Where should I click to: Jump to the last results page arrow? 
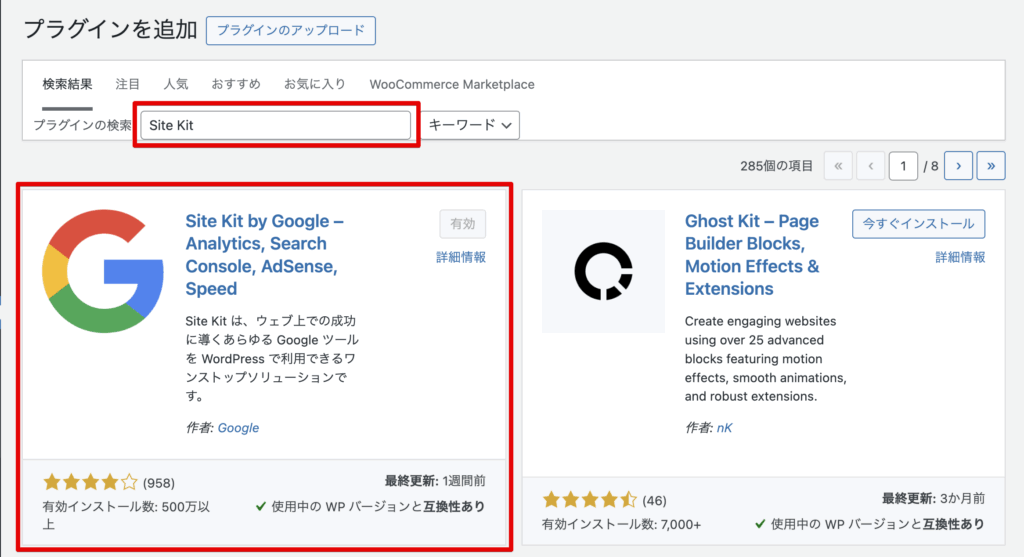[990, 166]
